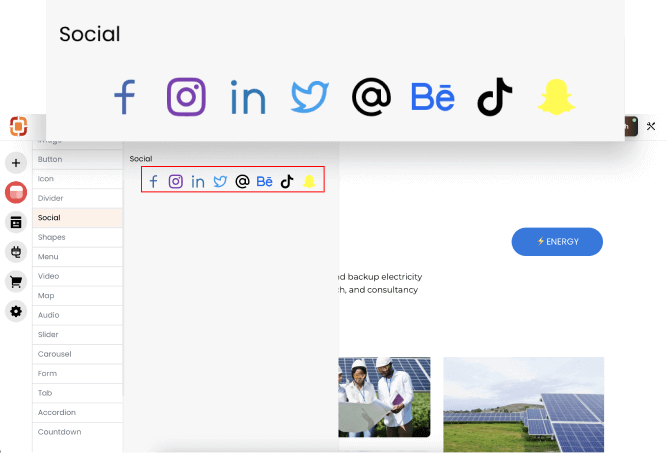Open the sections layout icon in the sidebar

pos(16,222)
